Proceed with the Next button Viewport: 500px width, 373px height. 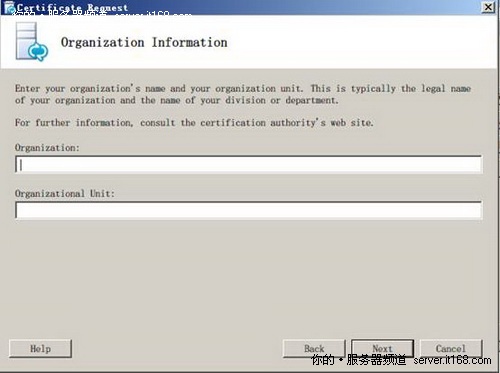[382, 349]
